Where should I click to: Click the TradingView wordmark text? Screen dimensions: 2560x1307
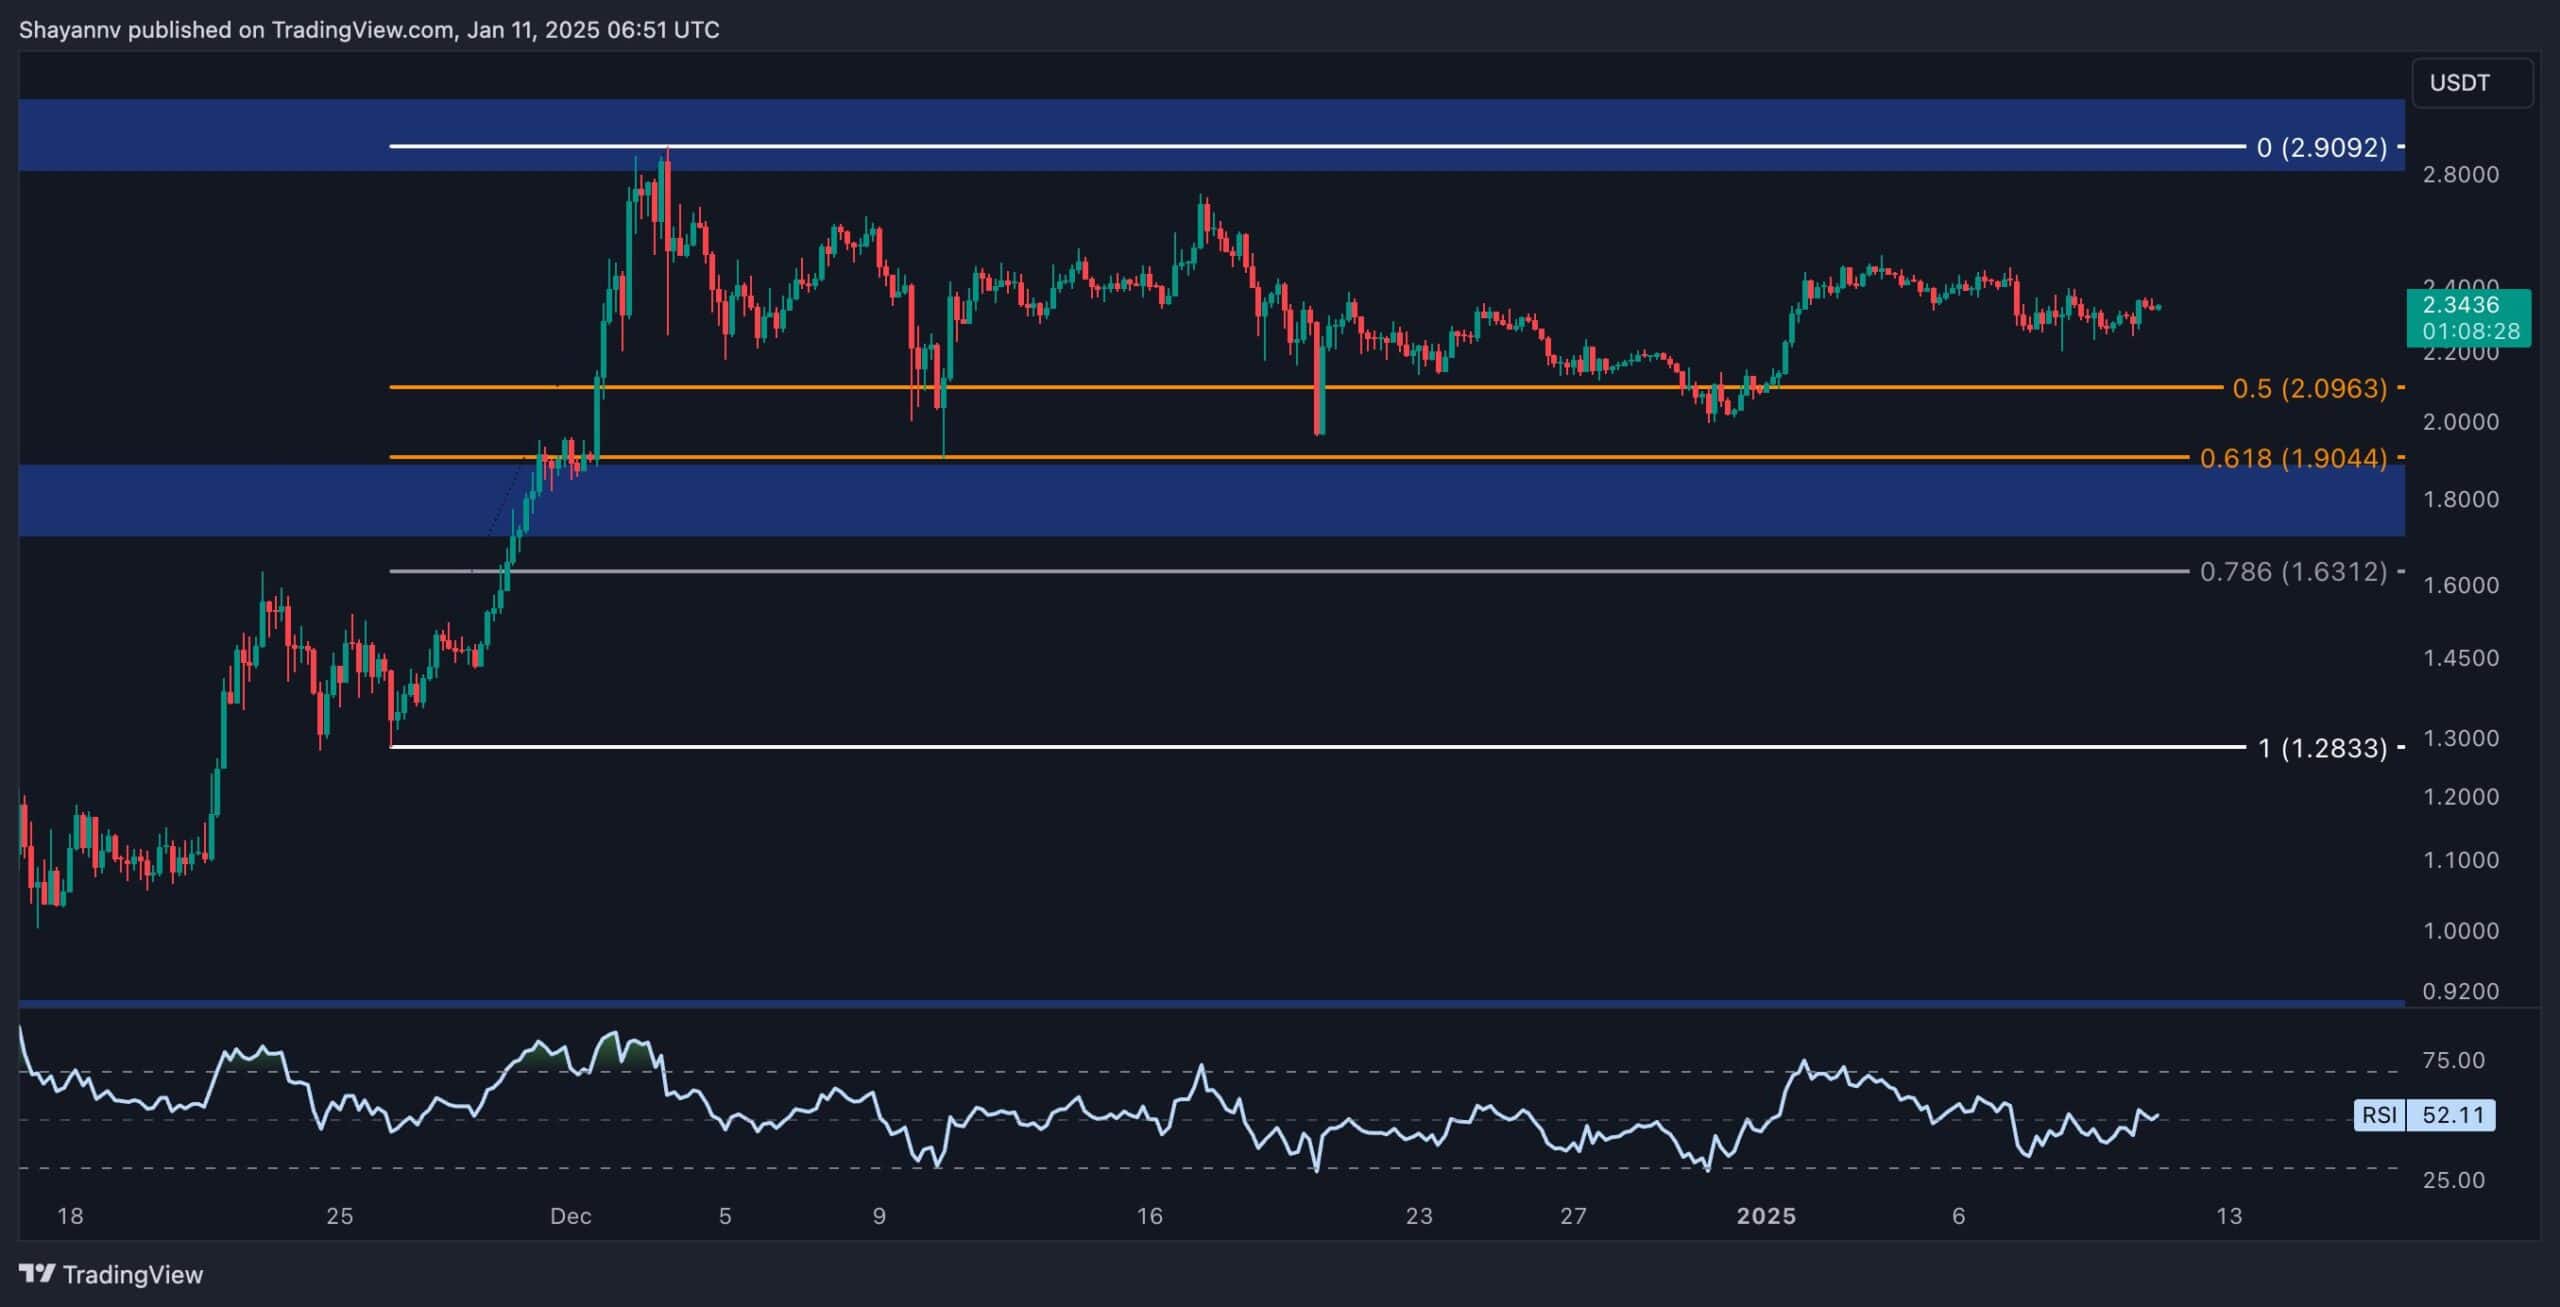coord(133,1274)
